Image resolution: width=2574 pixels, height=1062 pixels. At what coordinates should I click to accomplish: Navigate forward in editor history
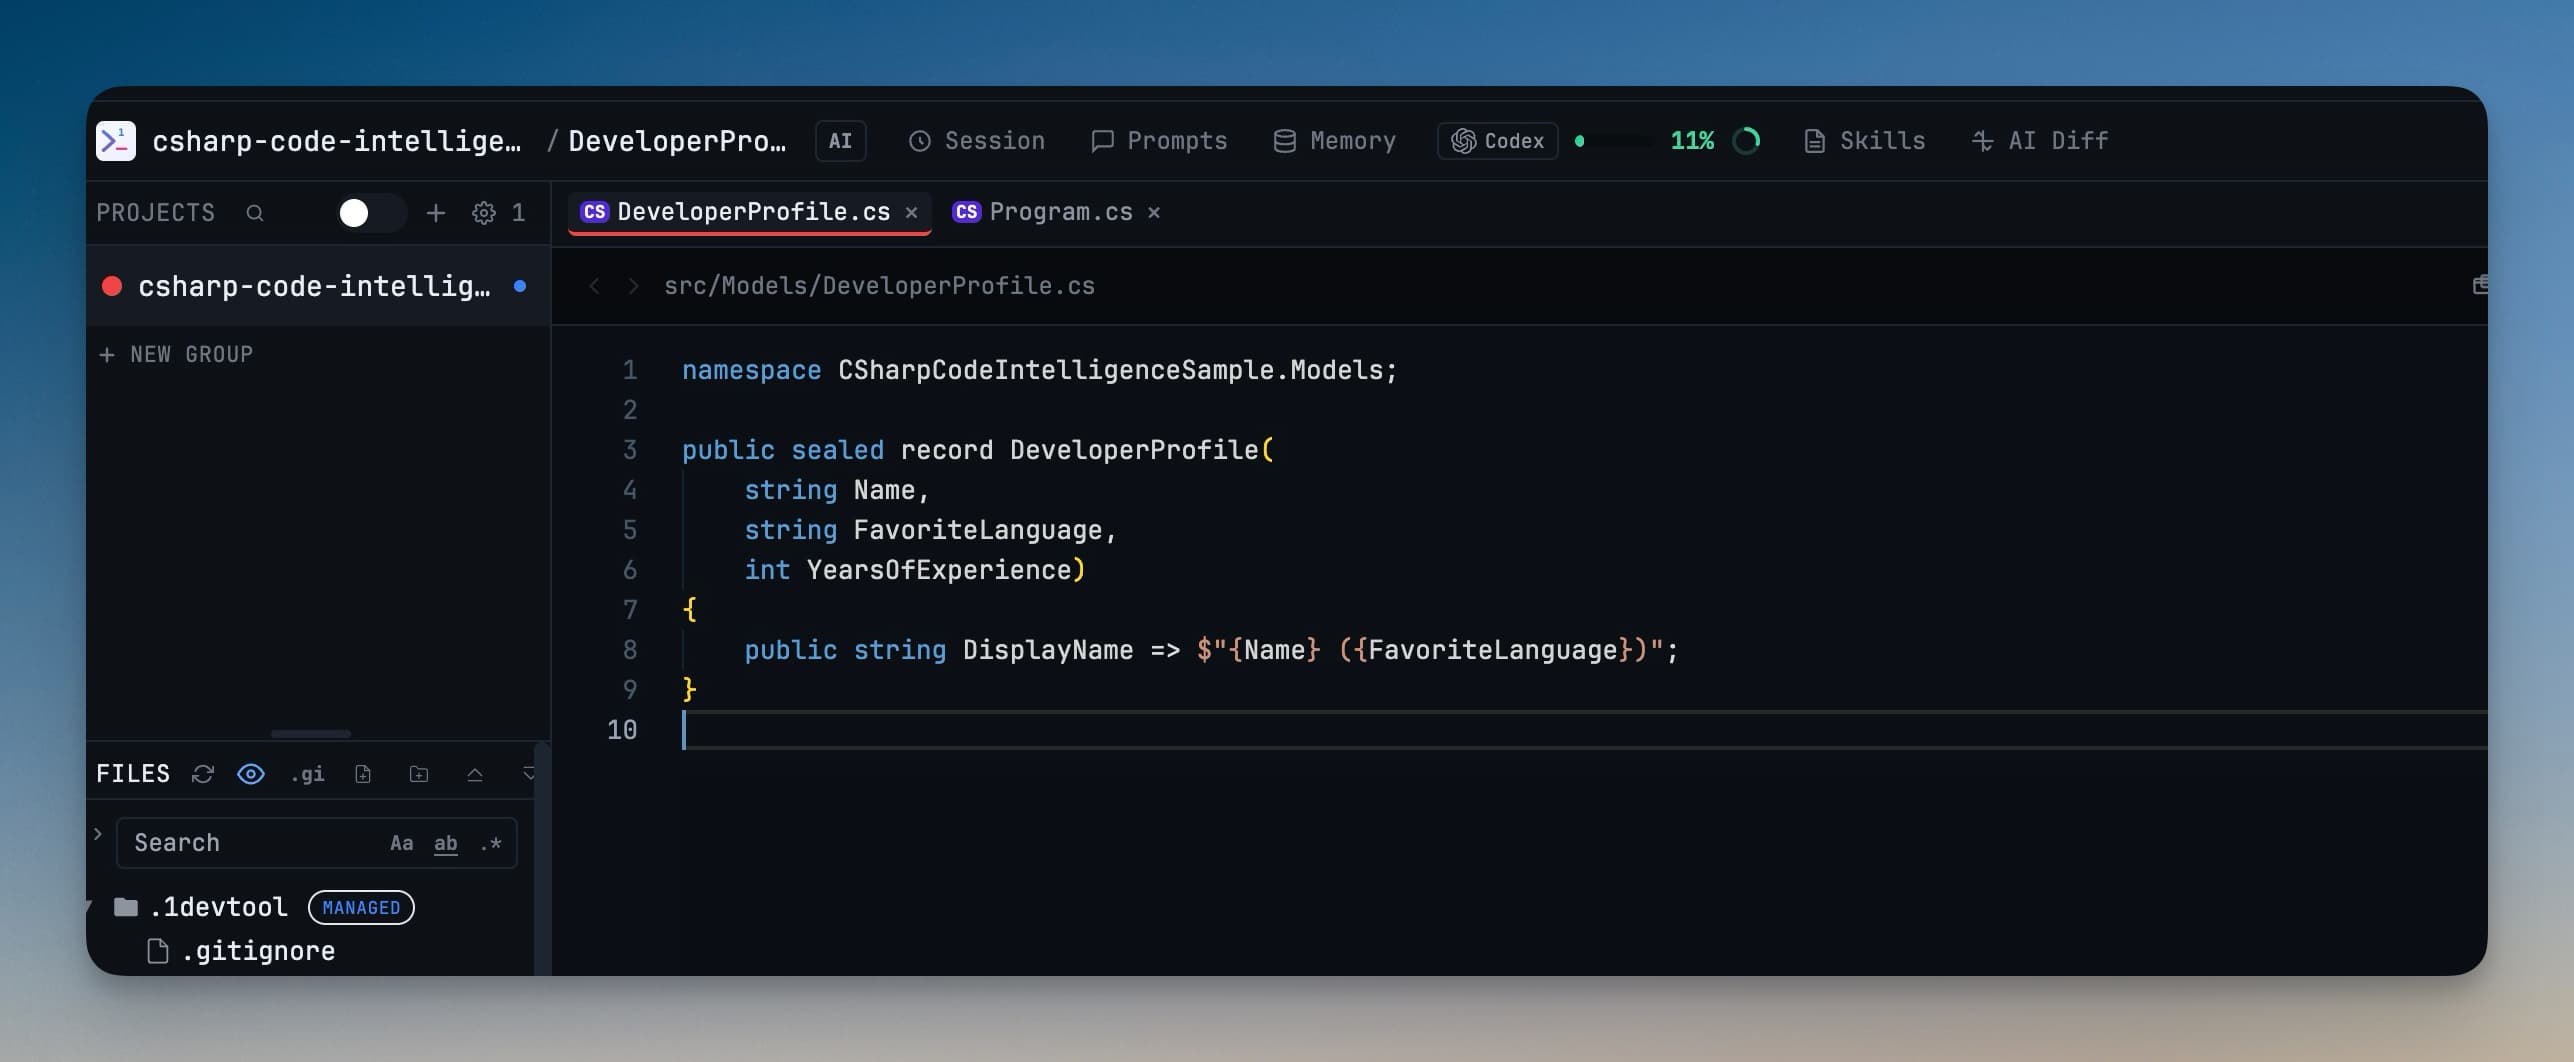coord(633,286)
